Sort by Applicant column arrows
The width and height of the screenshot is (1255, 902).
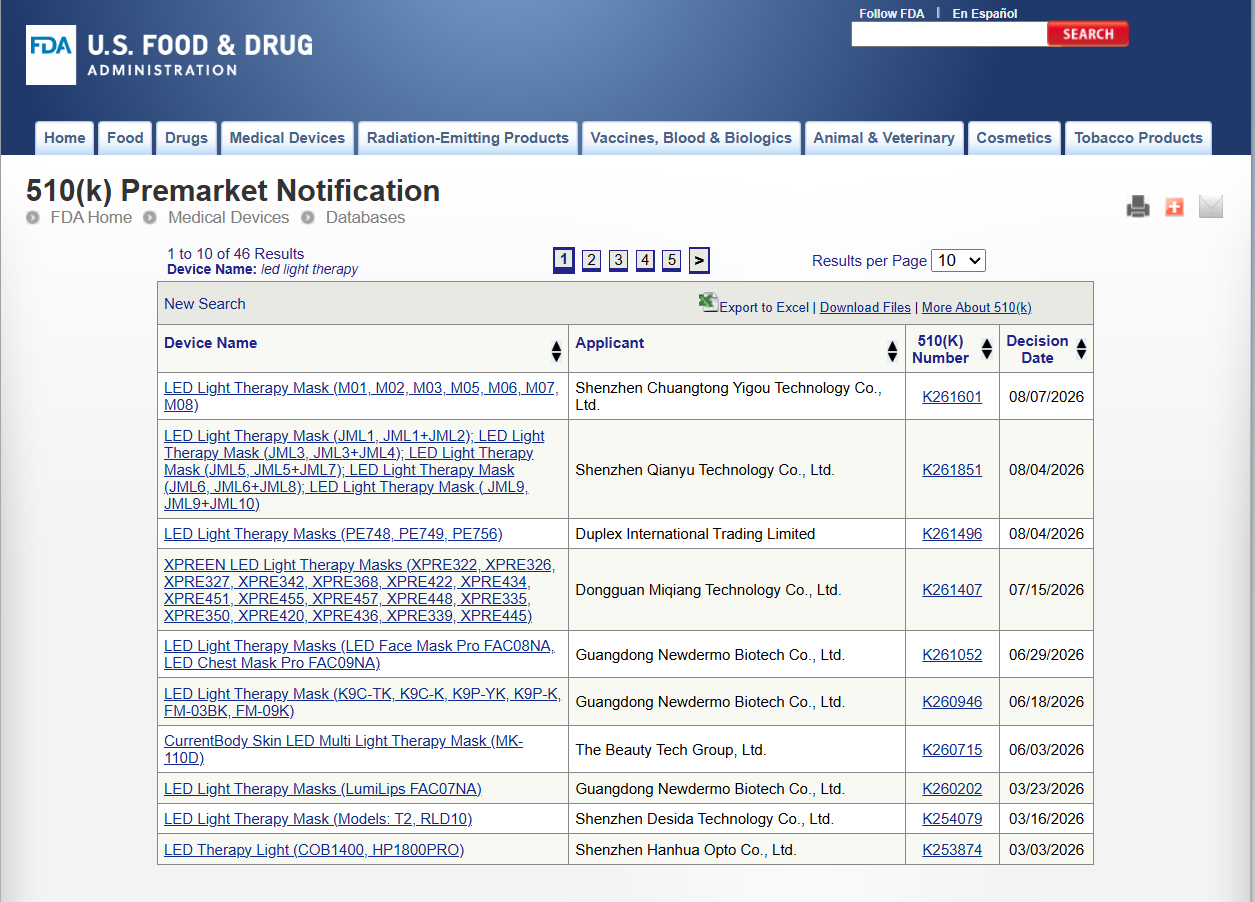pos(893,351)
